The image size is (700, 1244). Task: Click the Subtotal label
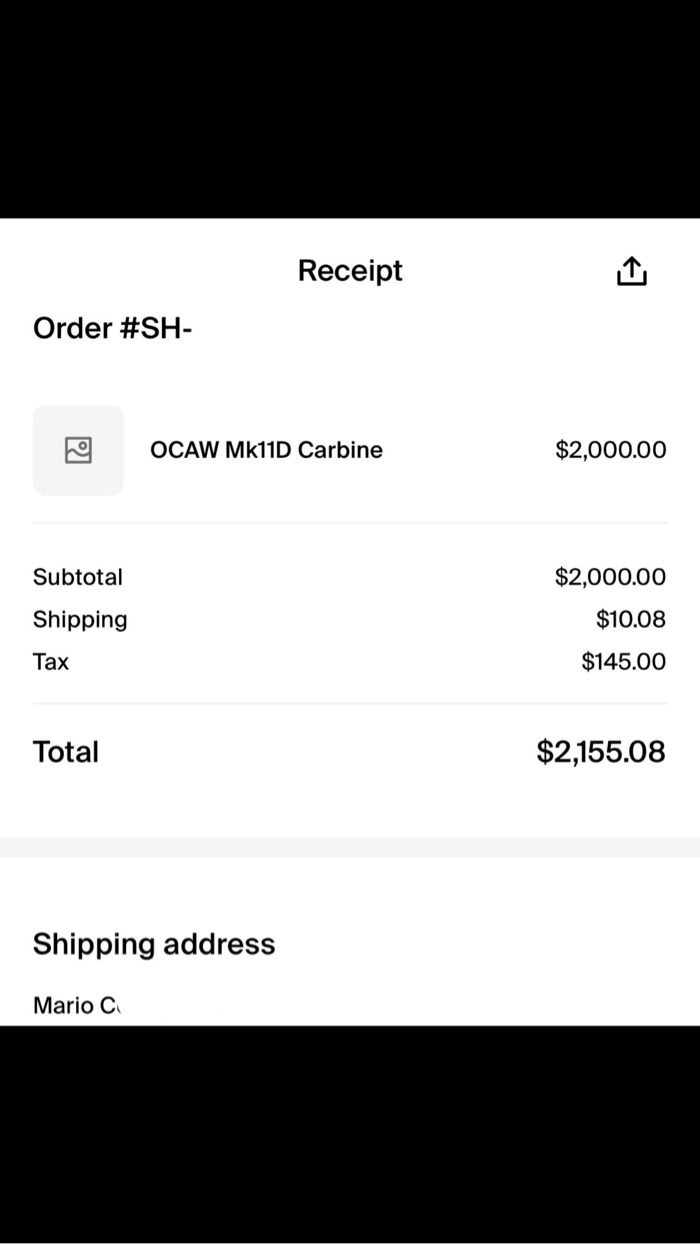coord(78,577)
